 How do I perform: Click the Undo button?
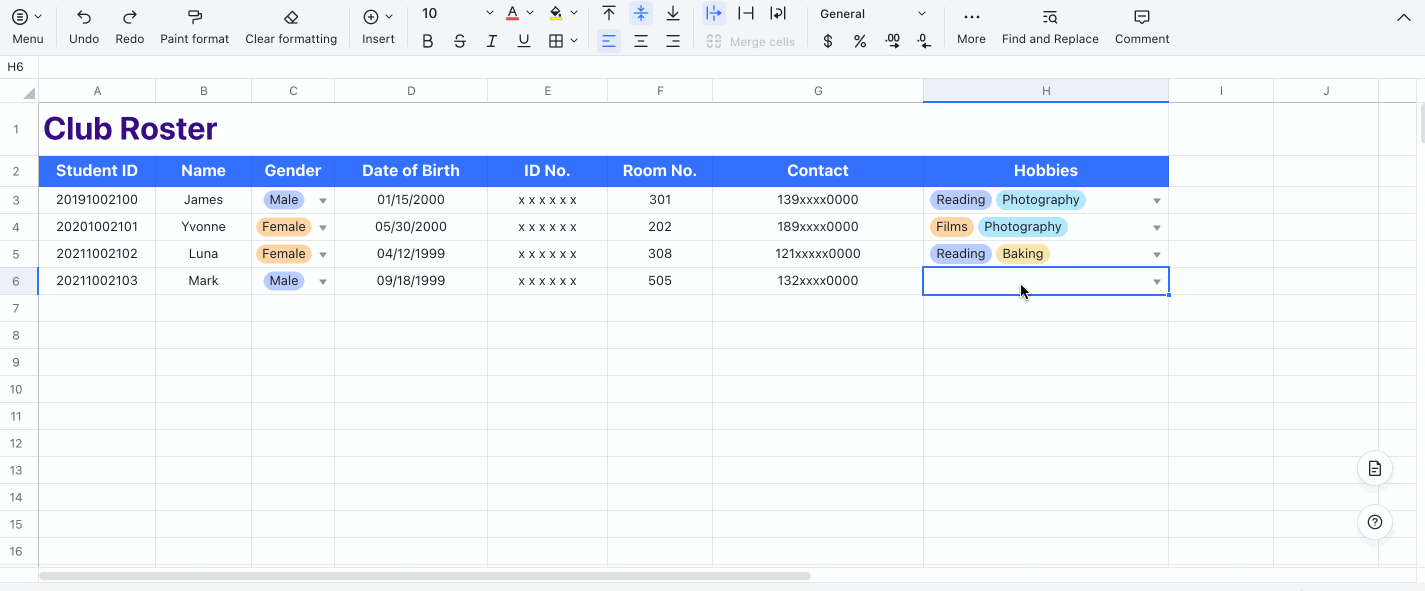coord(83,24)
